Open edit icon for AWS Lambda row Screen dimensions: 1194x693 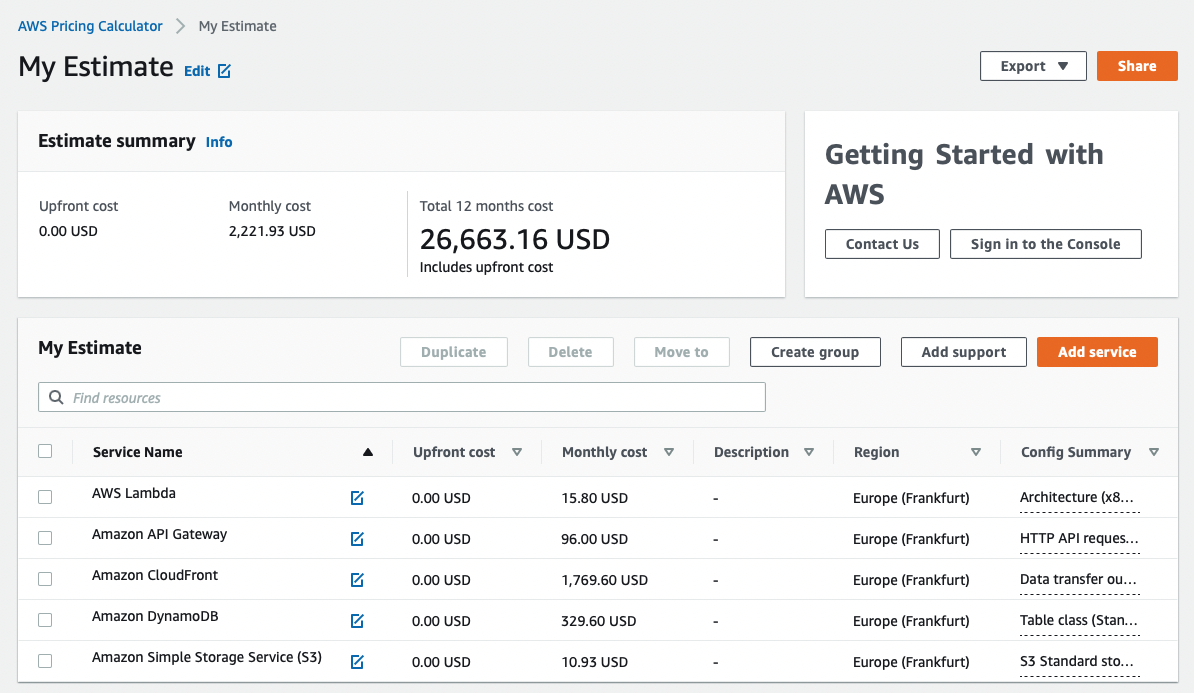357,498
